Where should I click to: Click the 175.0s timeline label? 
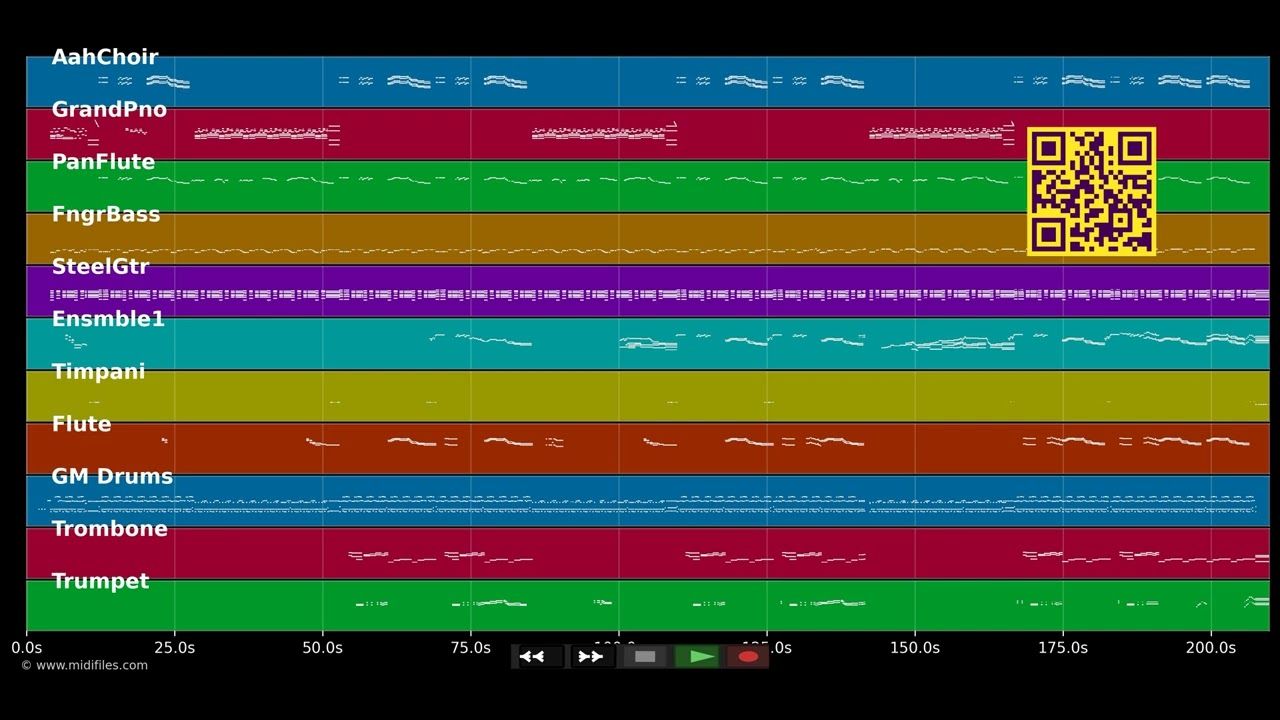tap(1062, 648)
